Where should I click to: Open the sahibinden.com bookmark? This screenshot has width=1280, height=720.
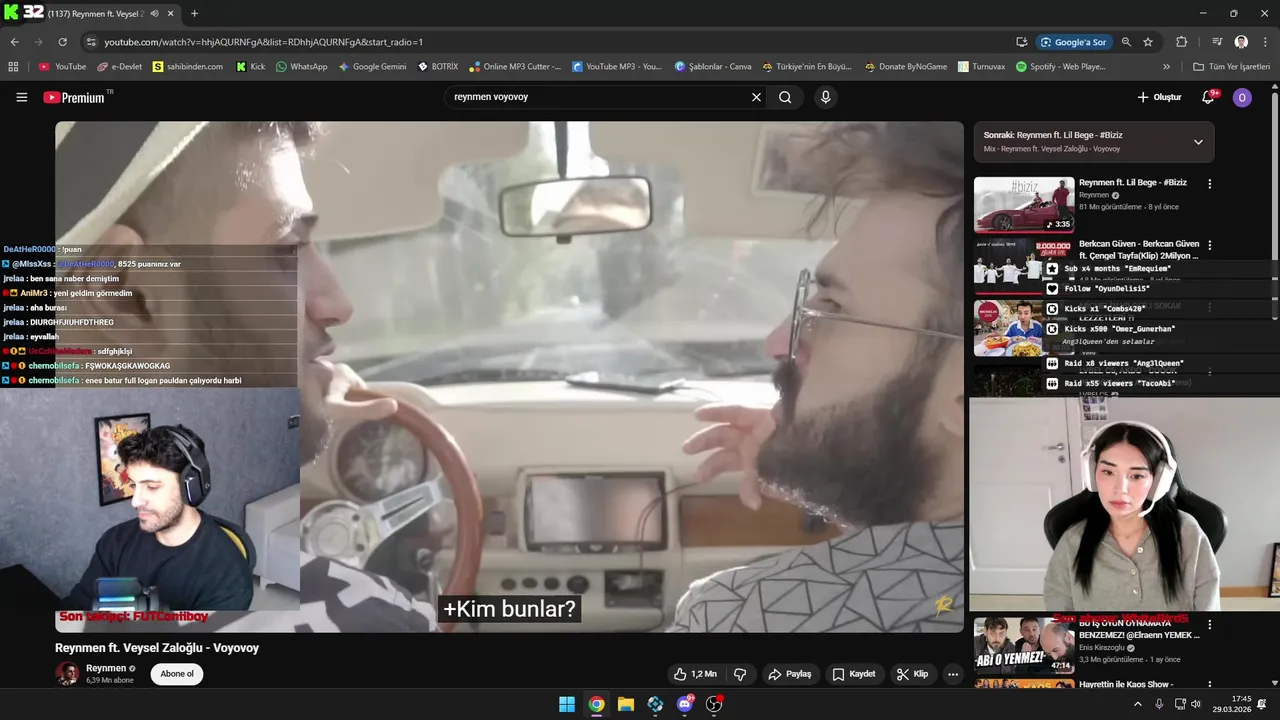[x=188, y=67]
